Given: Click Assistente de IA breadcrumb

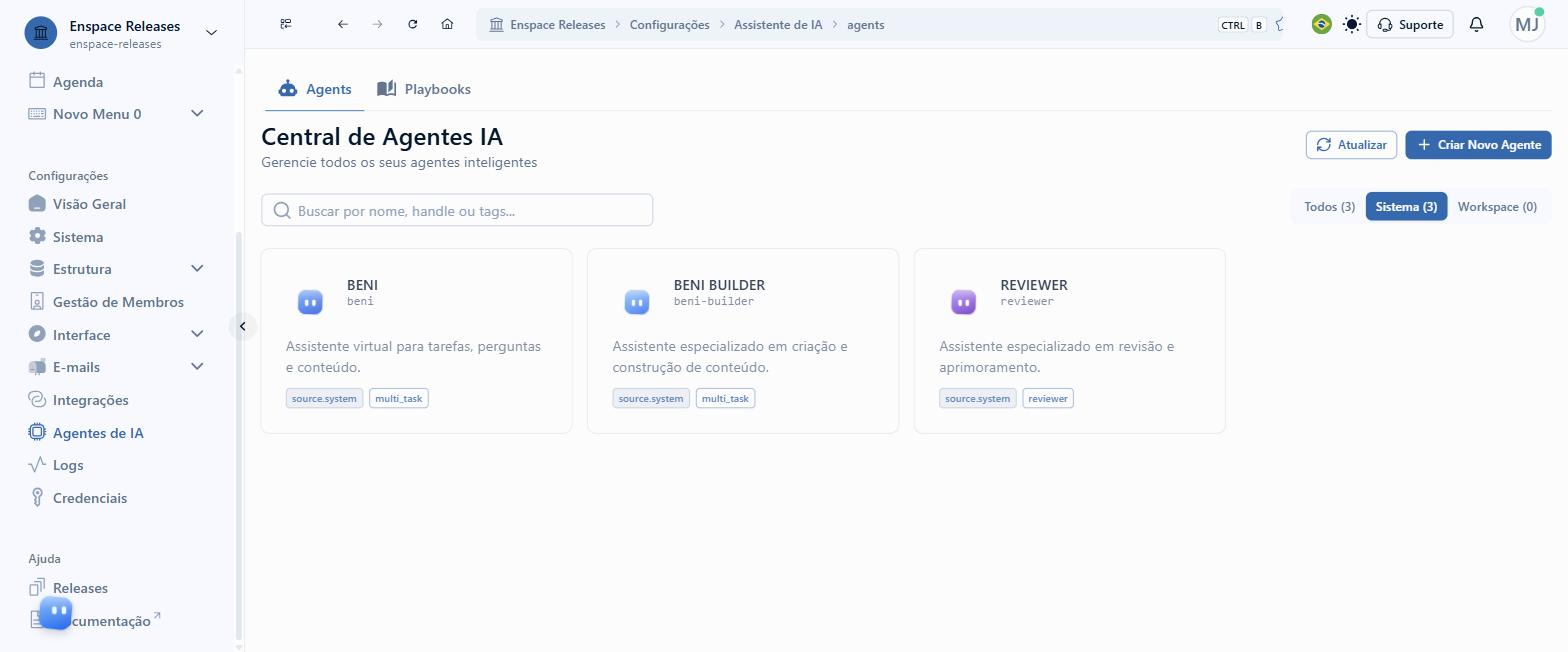Looking at the screenshot, I should 778,24.
